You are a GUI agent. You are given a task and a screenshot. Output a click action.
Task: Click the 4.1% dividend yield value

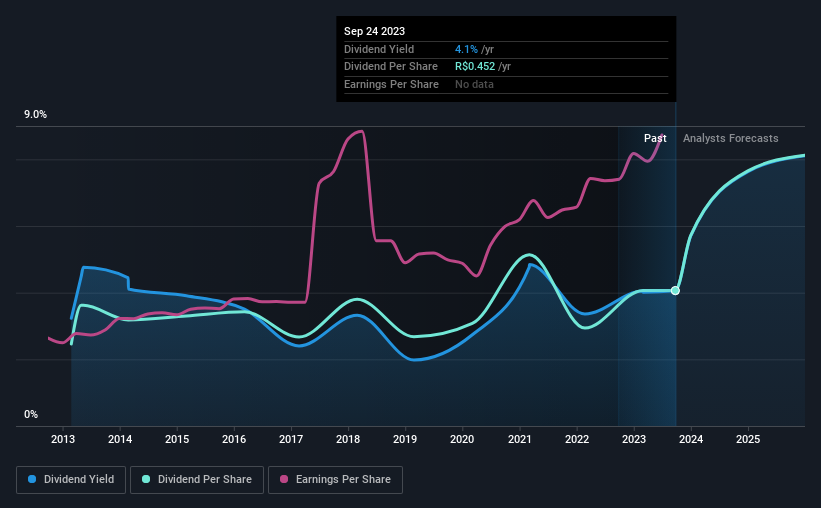466,49
